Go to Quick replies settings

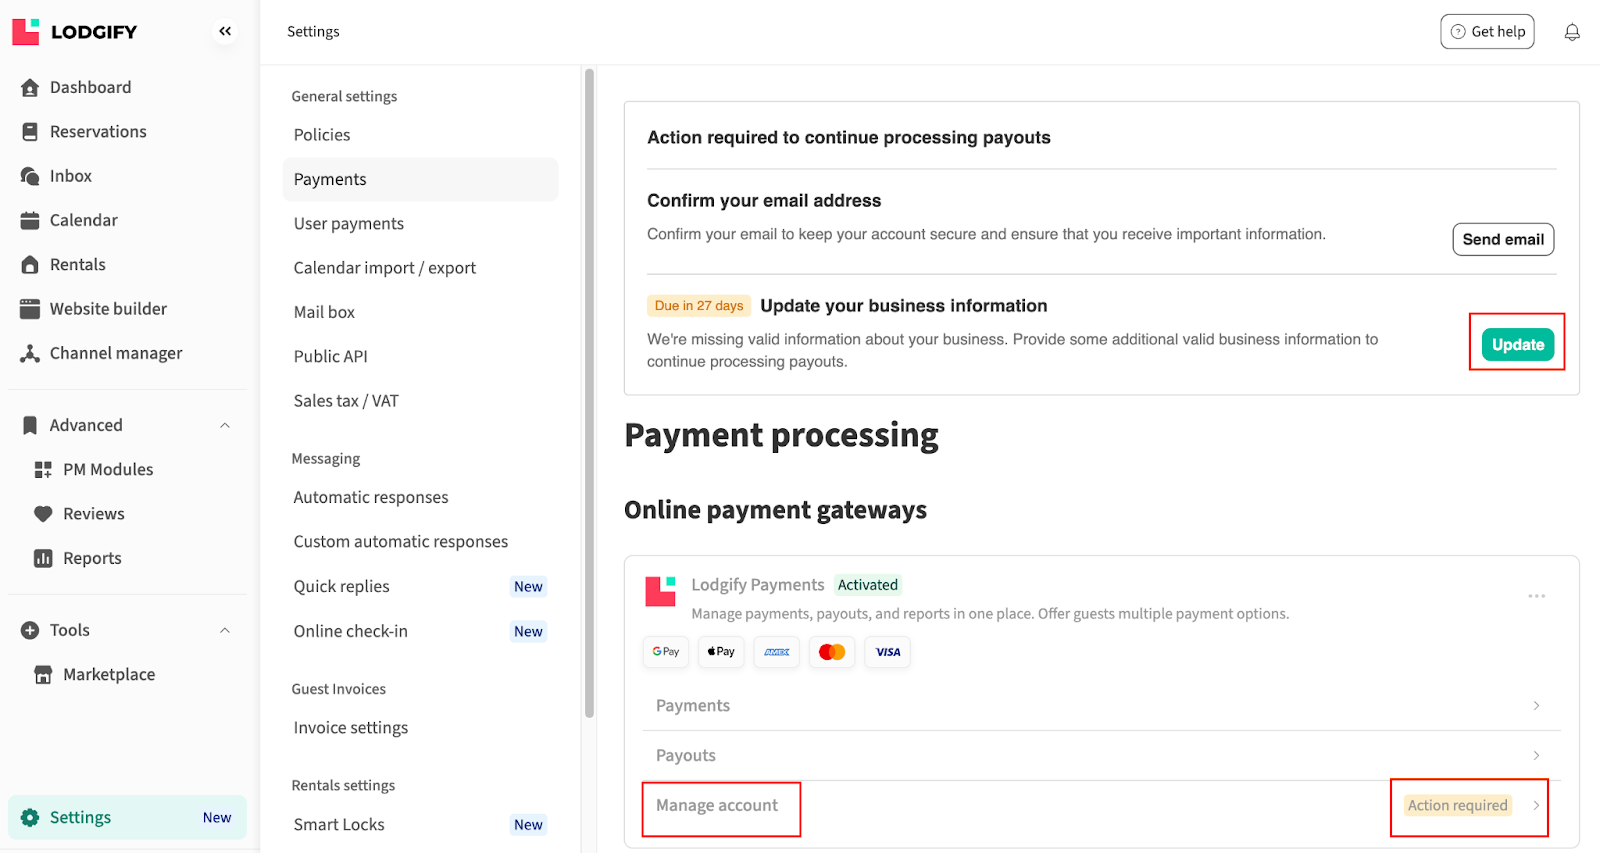click(341, 587)
